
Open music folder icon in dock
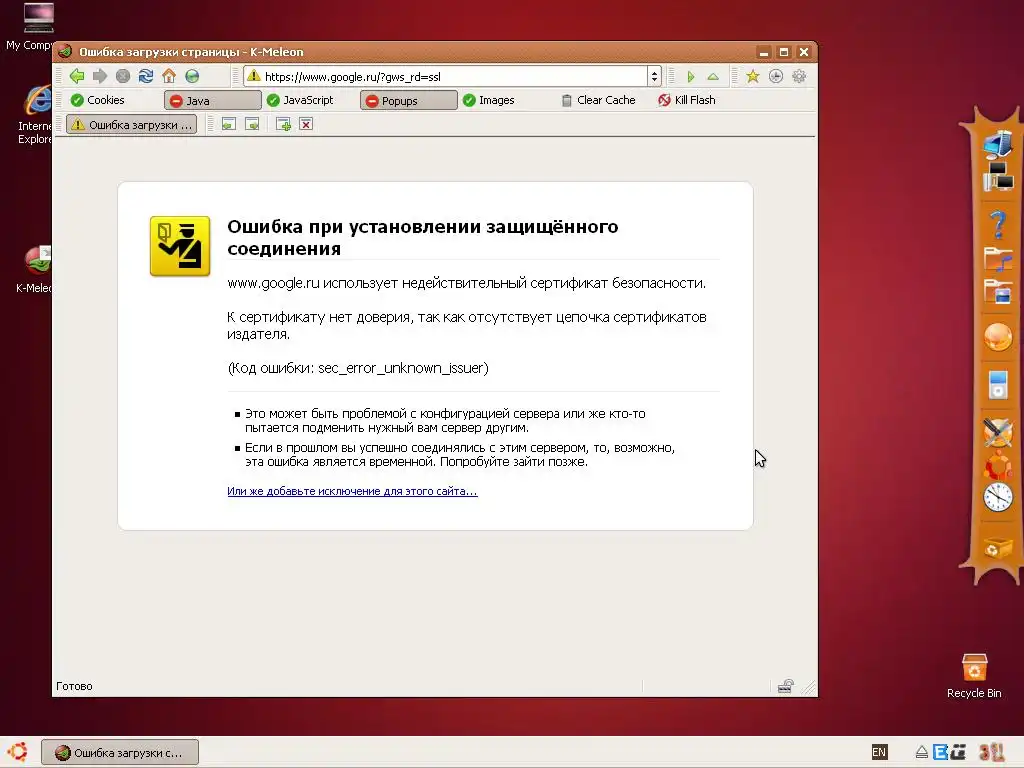[998, 259]
